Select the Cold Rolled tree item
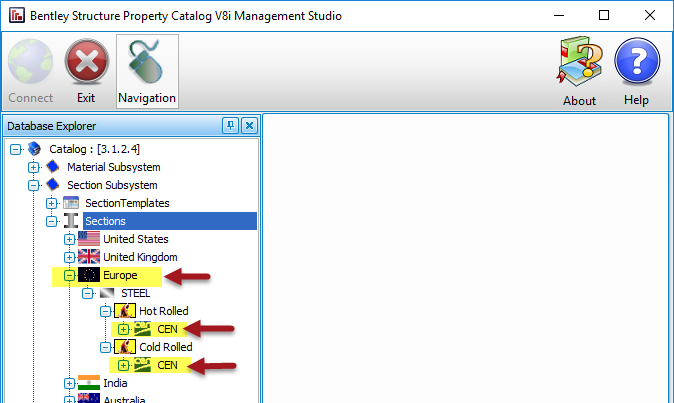Image resolution: width=674 pixels, height=403 pixels. [166, 347]
